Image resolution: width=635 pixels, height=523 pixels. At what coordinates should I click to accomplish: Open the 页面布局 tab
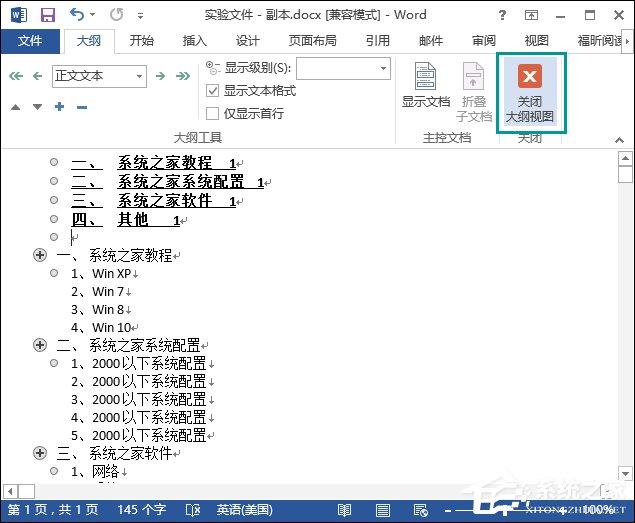pos(312,41)
